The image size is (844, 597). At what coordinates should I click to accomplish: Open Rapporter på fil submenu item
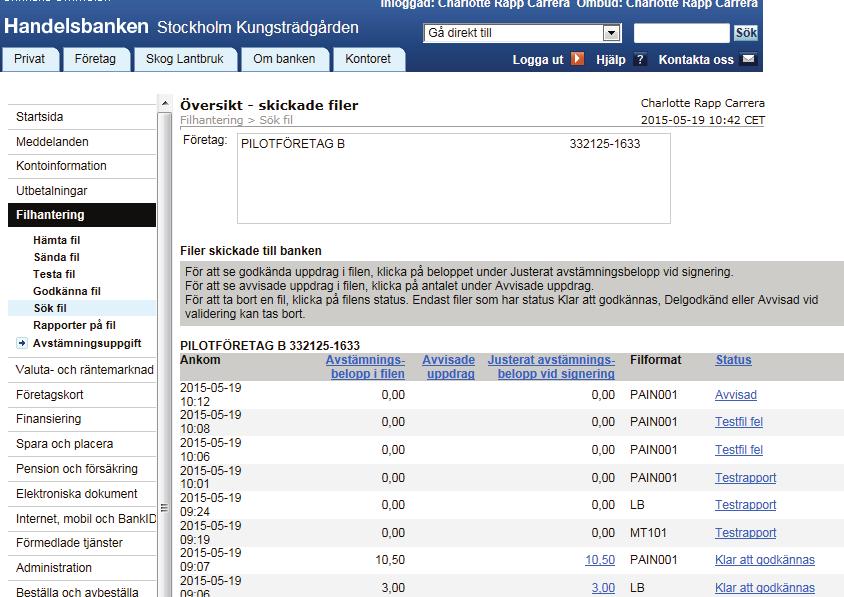(x=74, y=325)
